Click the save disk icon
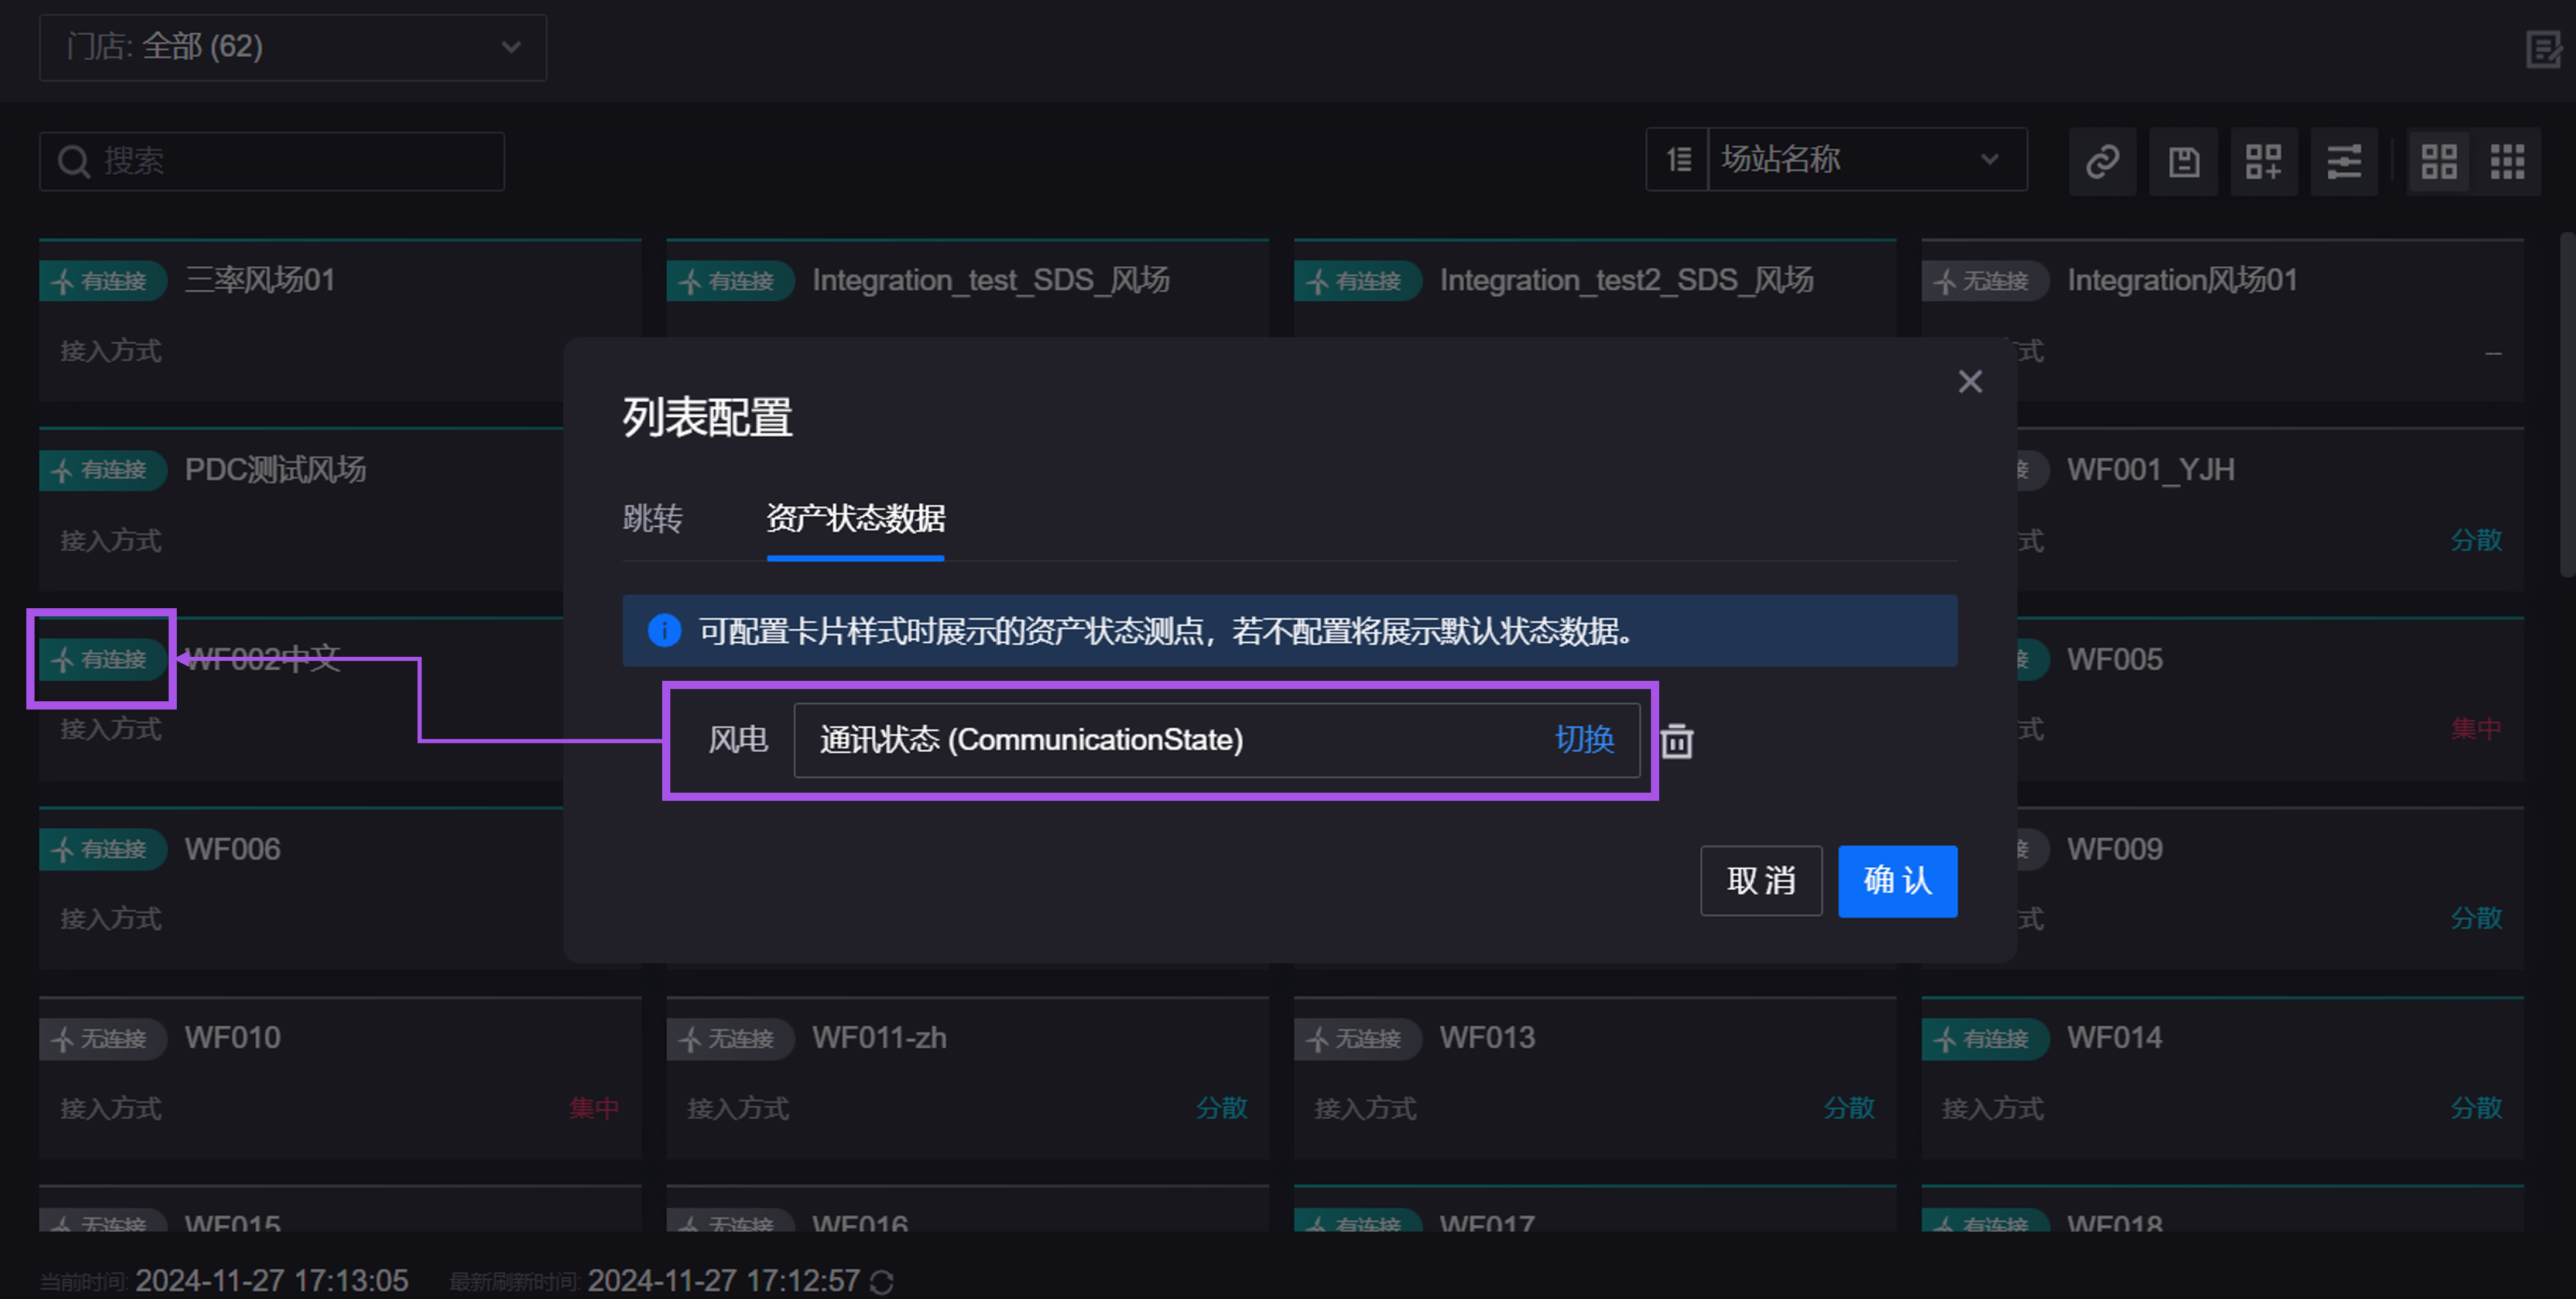This screenshot has height=1299, width=2576. coord(2183,161)
